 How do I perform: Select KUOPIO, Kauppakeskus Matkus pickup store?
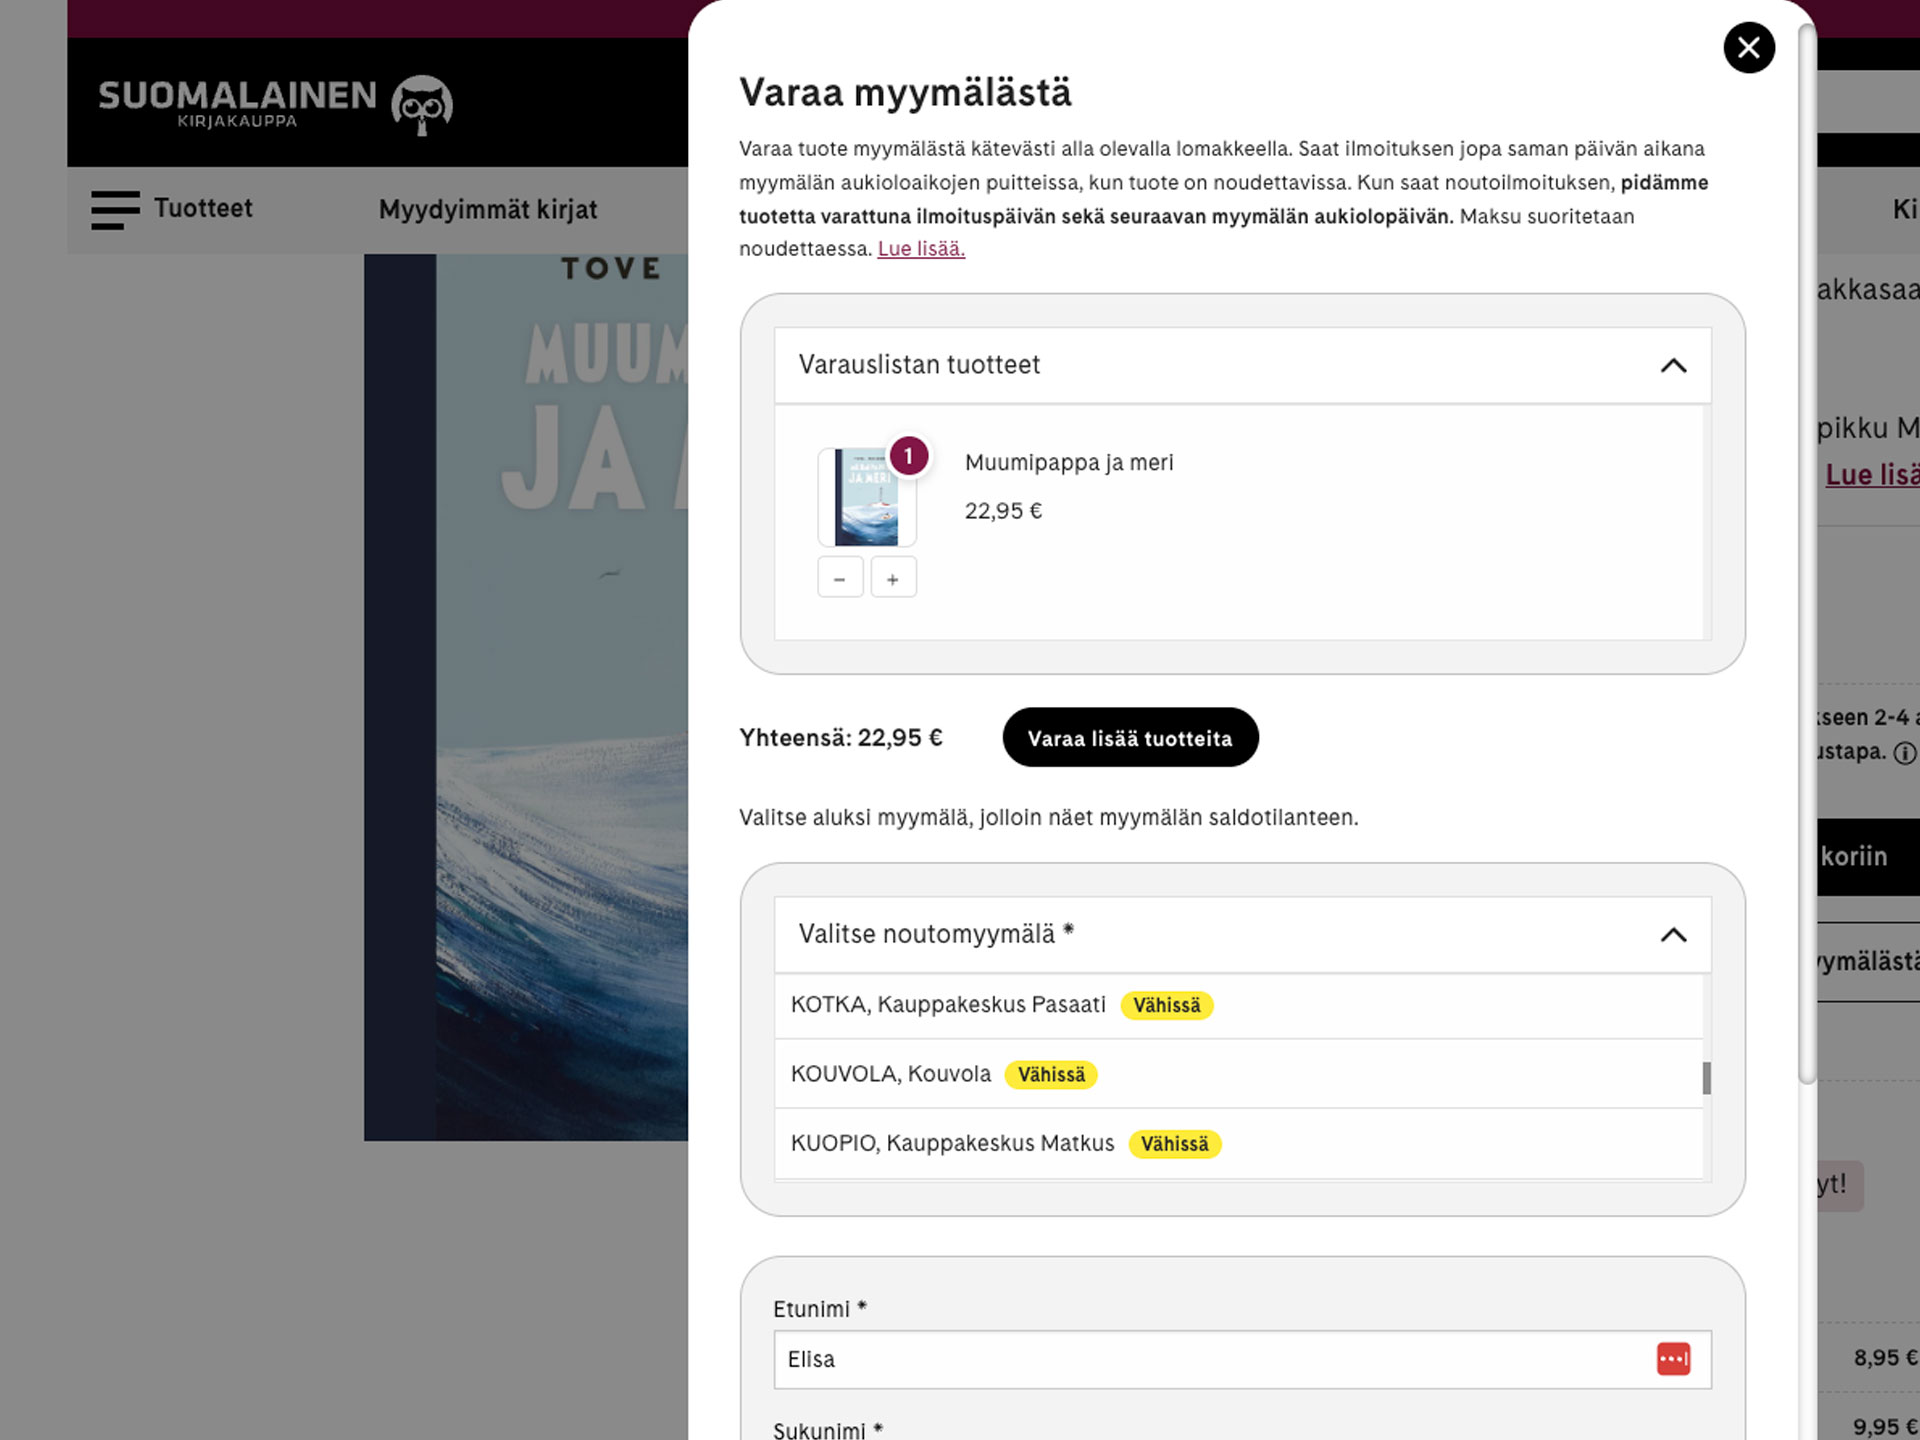(952, 1143)
